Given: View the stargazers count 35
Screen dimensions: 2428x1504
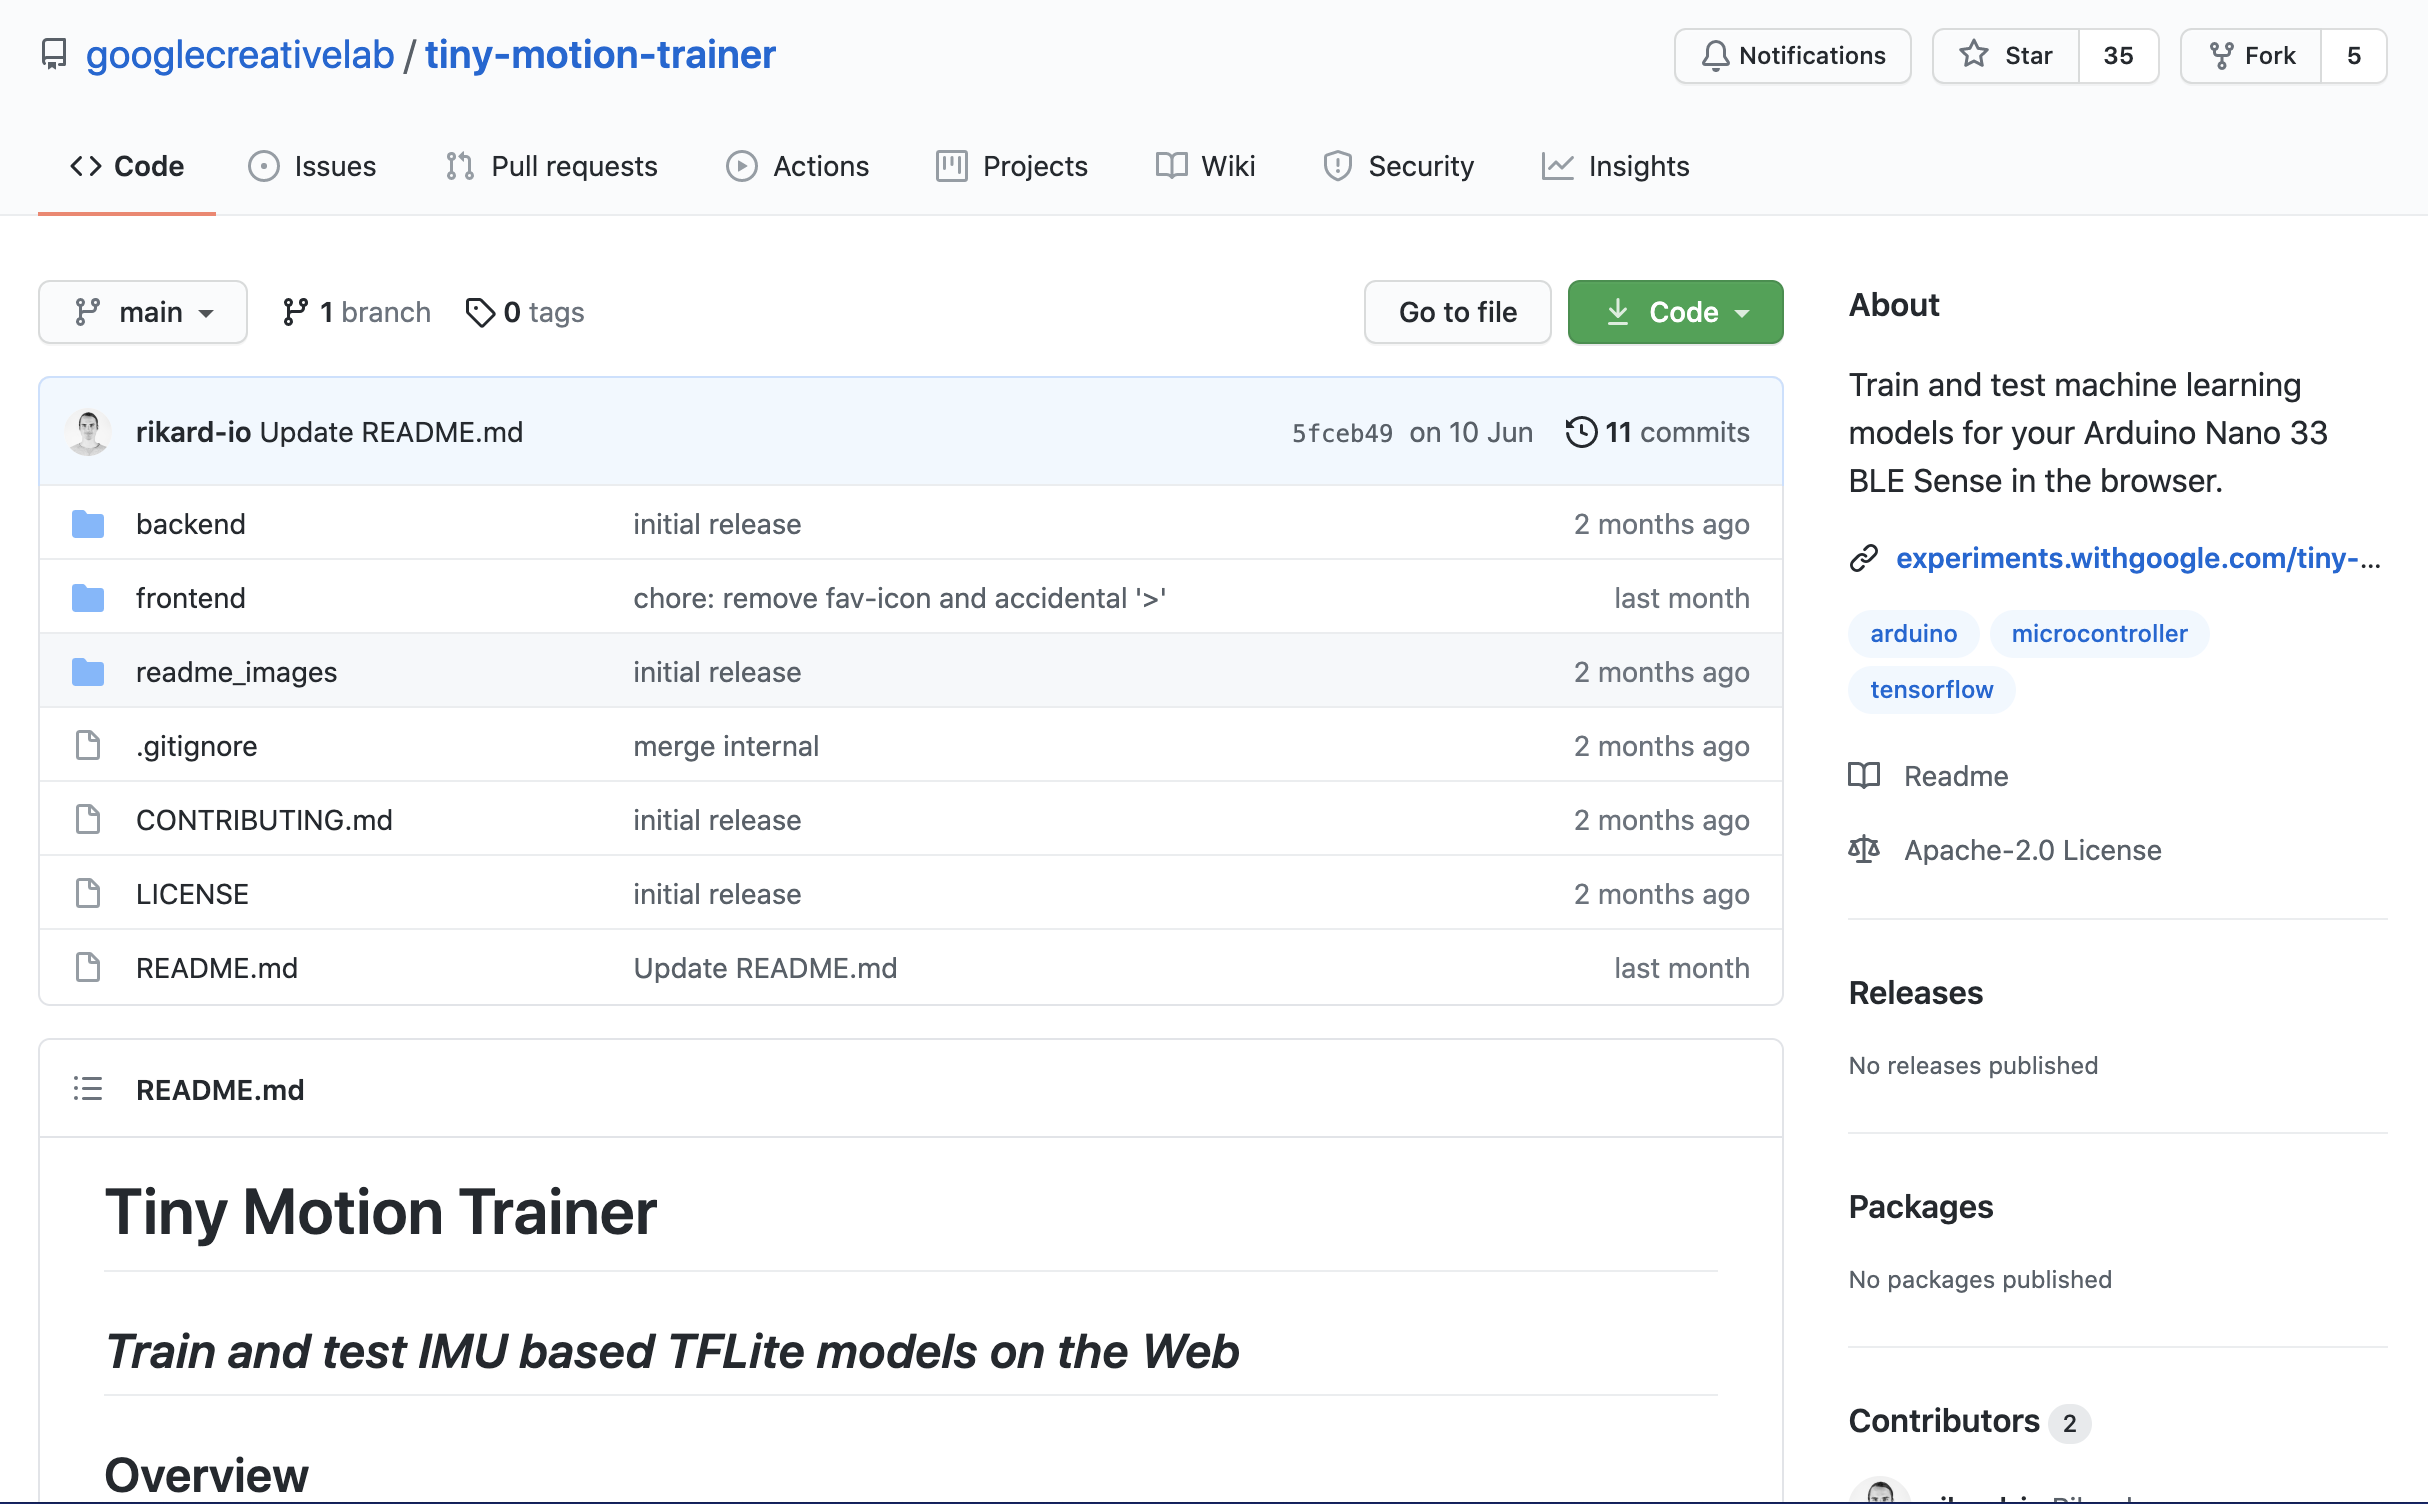Looking at the screenshot, I should (x=2118, y=56).
